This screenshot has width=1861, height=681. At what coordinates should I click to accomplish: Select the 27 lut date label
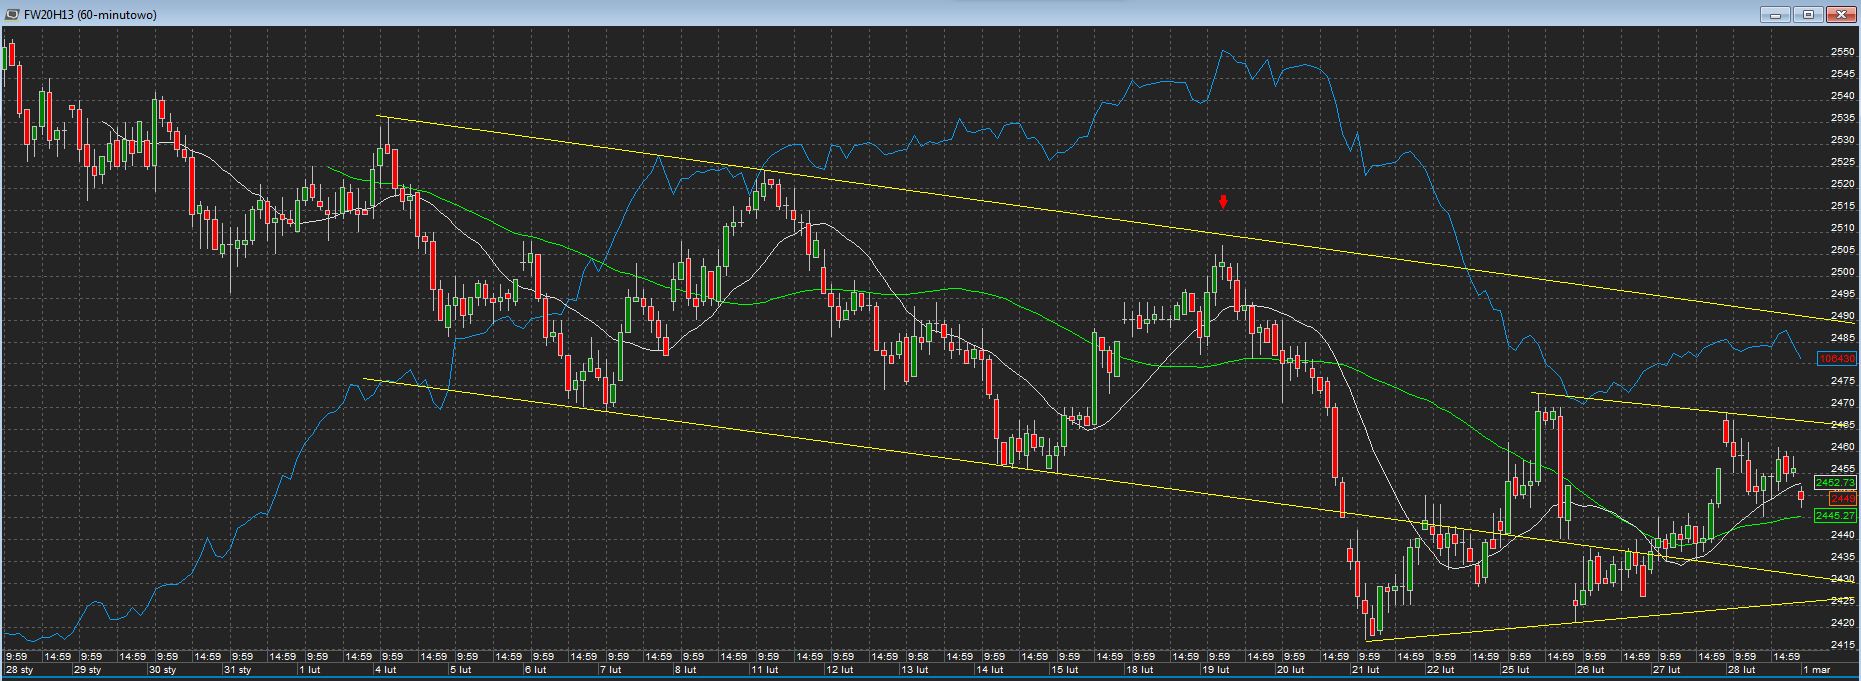(x=1665, y=670)
